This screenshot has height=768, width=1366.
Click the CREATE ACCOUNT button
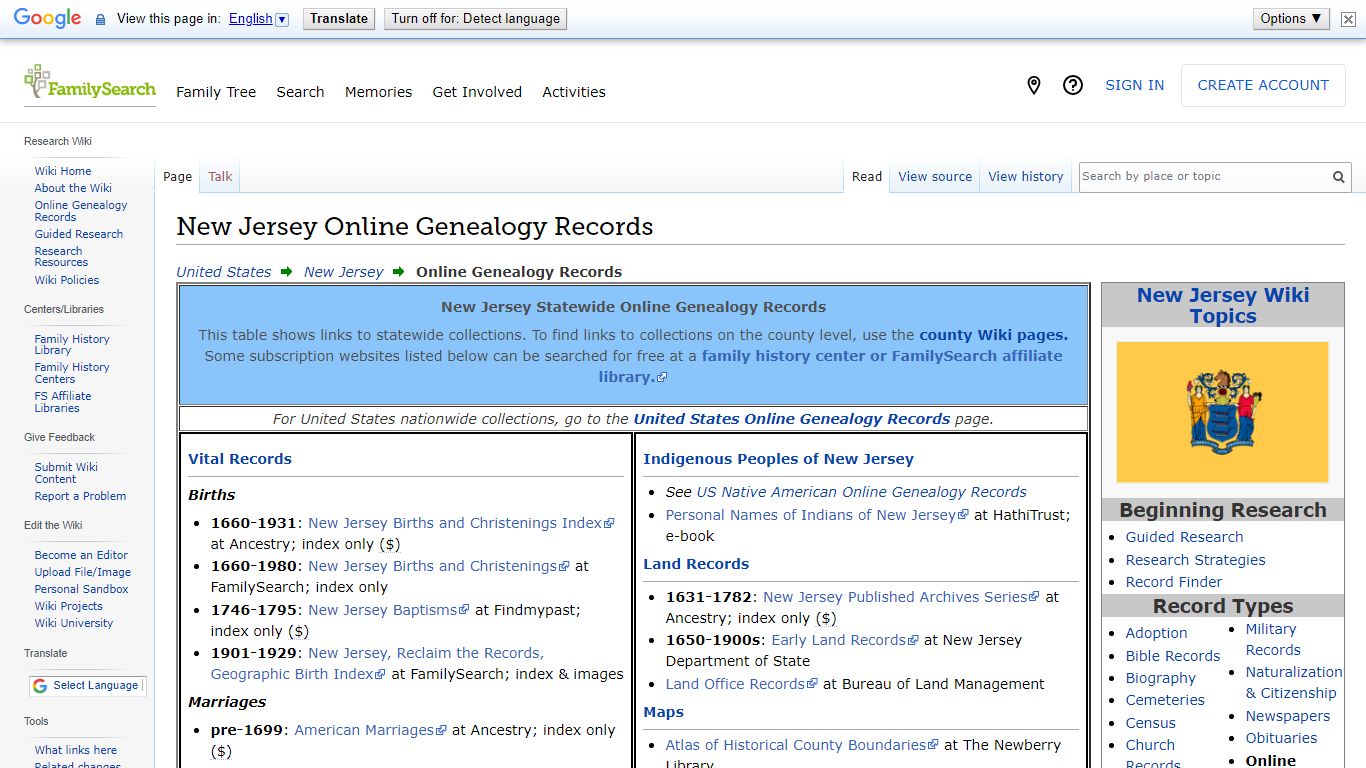pos(1263,85)
